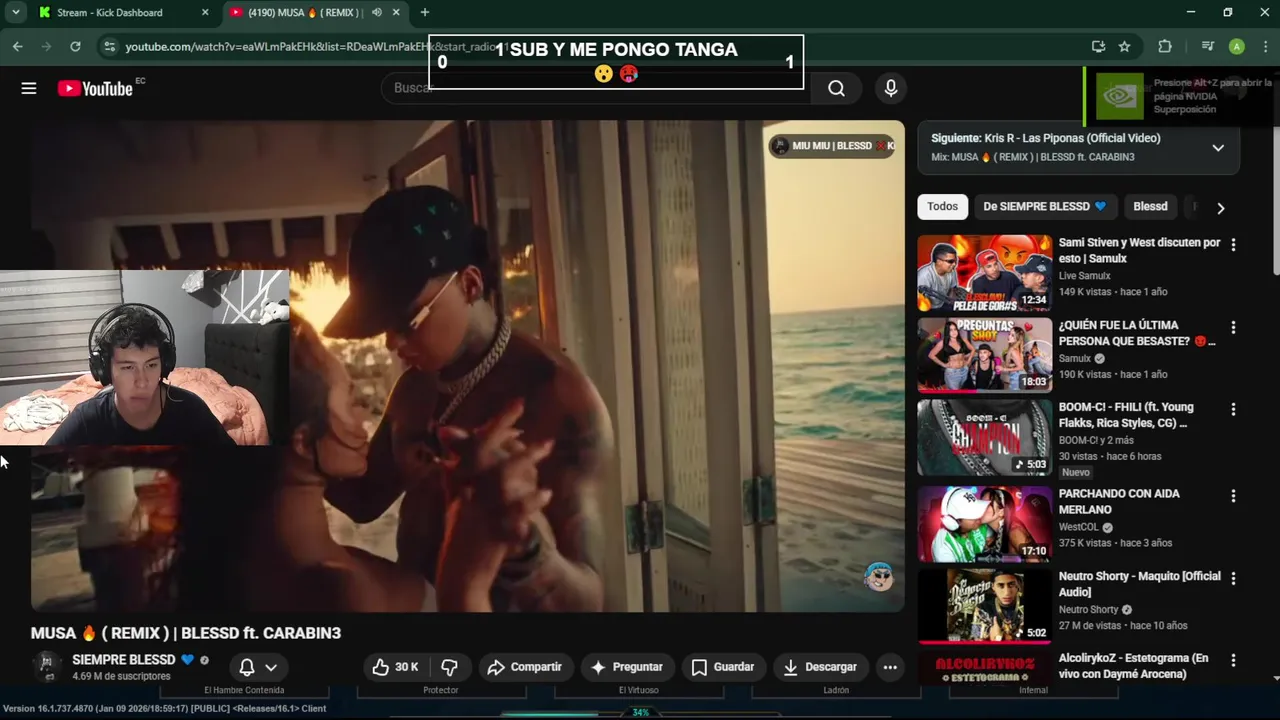Open Sami Stiven y West video thumbnail
Image resolution: width=1280 pixels, height=720 pixels.
pyautogui.click(x=985, y=273)
